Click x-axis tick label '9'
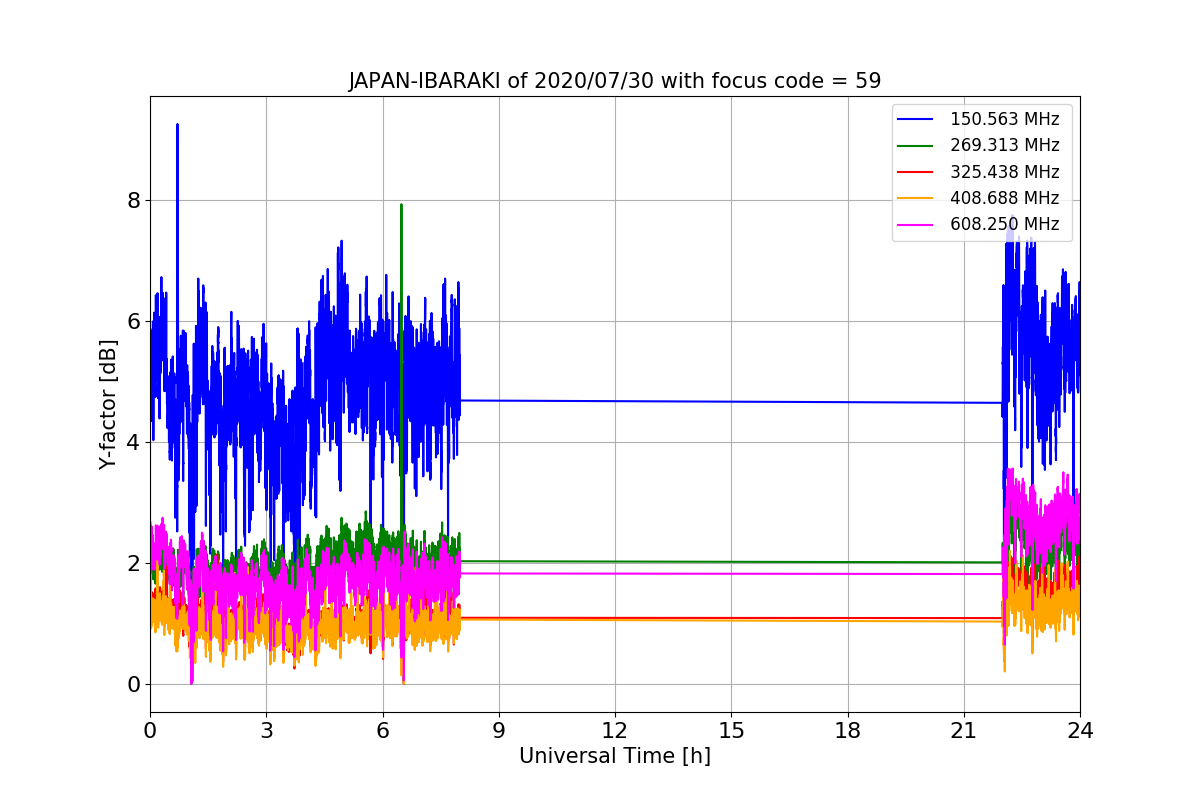The width and height of the screenshot is (1200, 800). coord(499,731)
